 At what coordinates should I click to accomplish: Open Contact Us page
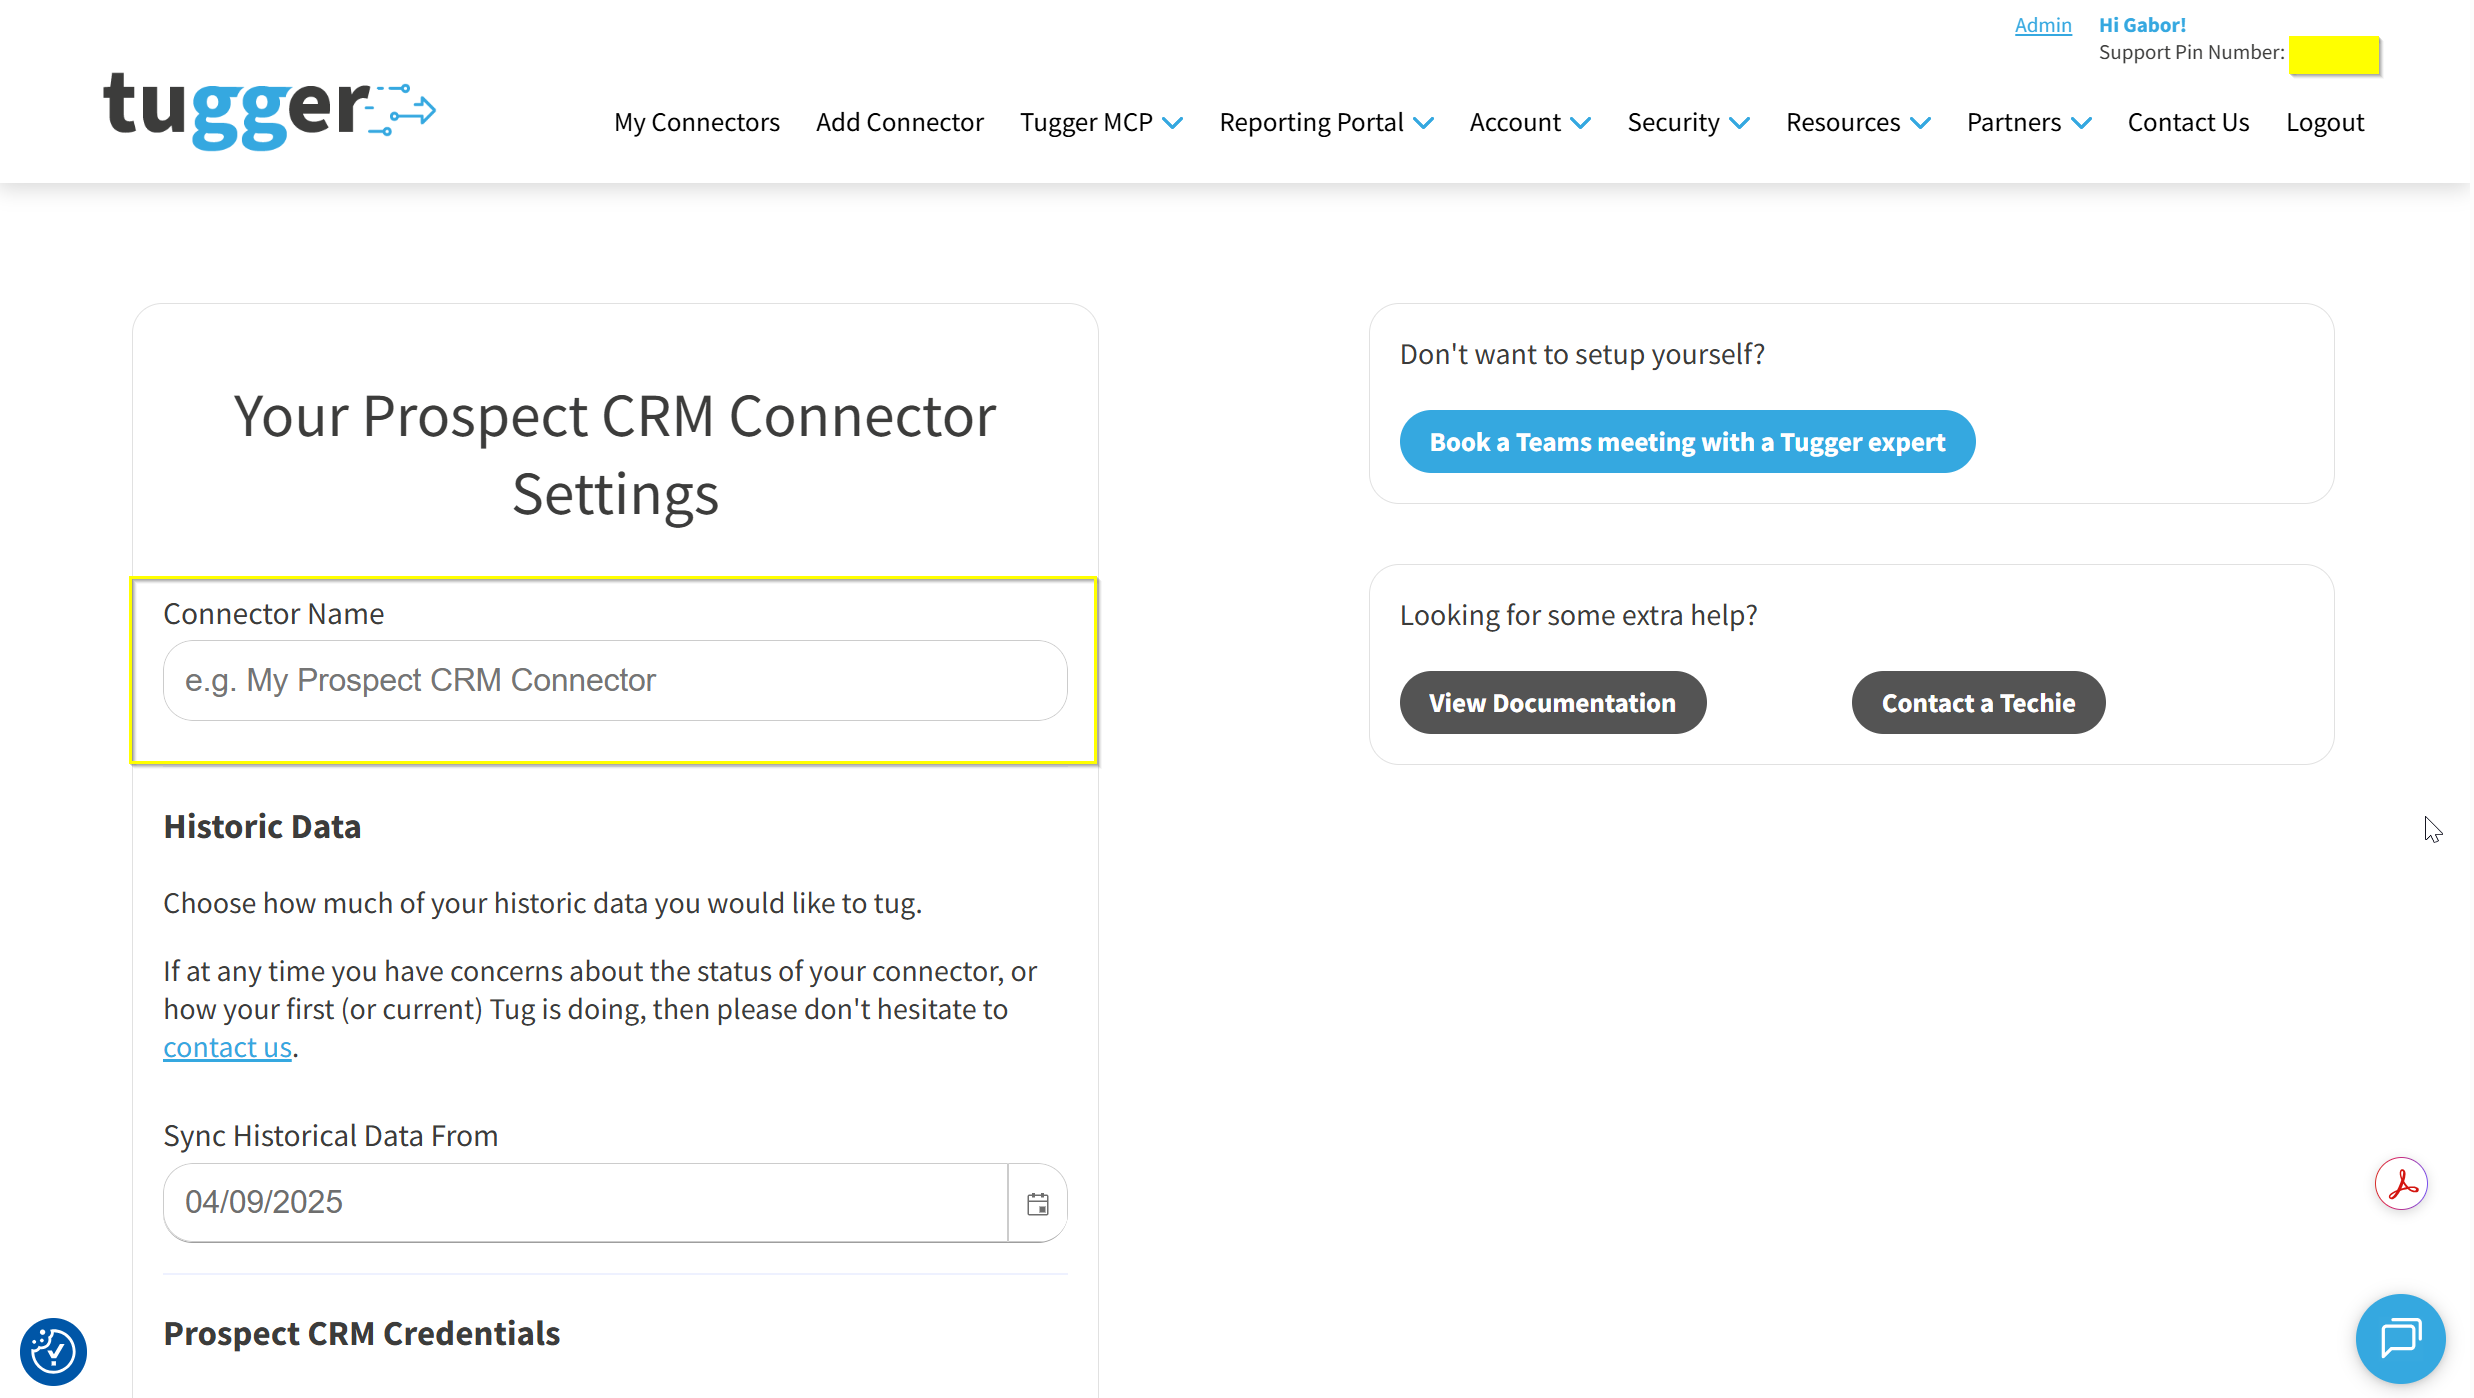click(x=2188, y=122)
